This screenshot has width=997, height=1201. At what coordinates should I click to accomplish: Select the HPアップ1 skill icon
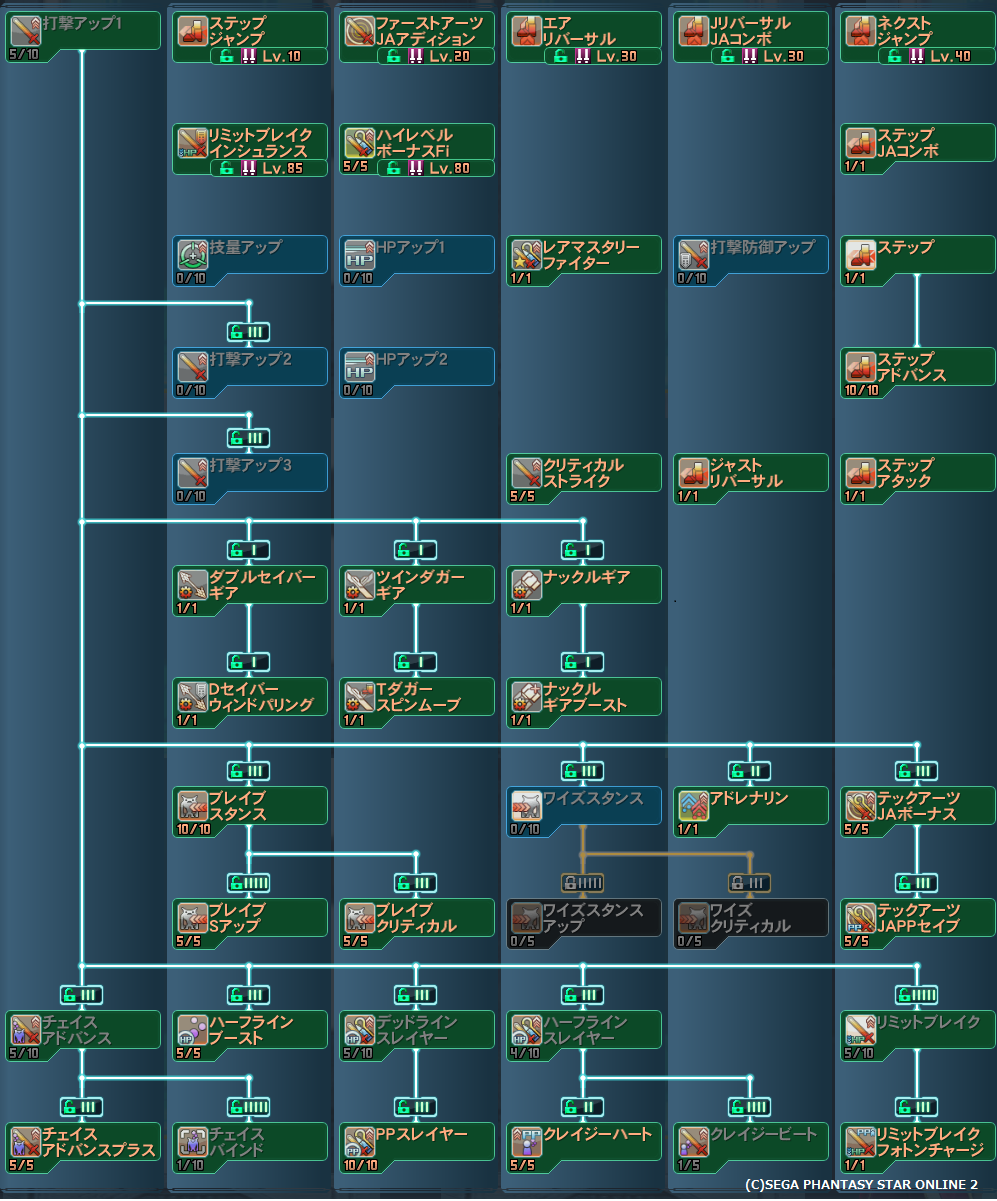(359, 255)
